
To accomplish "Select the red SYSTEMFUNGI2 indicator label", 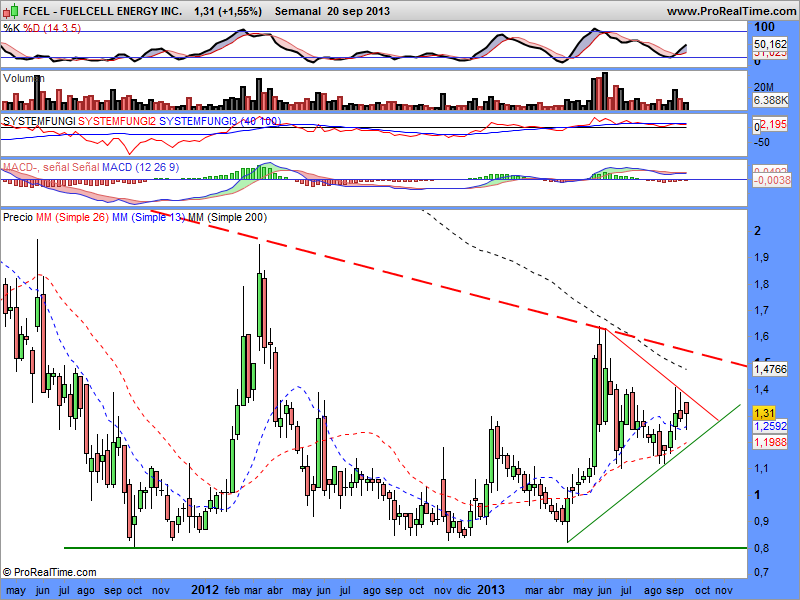I will tap(117, 121).
